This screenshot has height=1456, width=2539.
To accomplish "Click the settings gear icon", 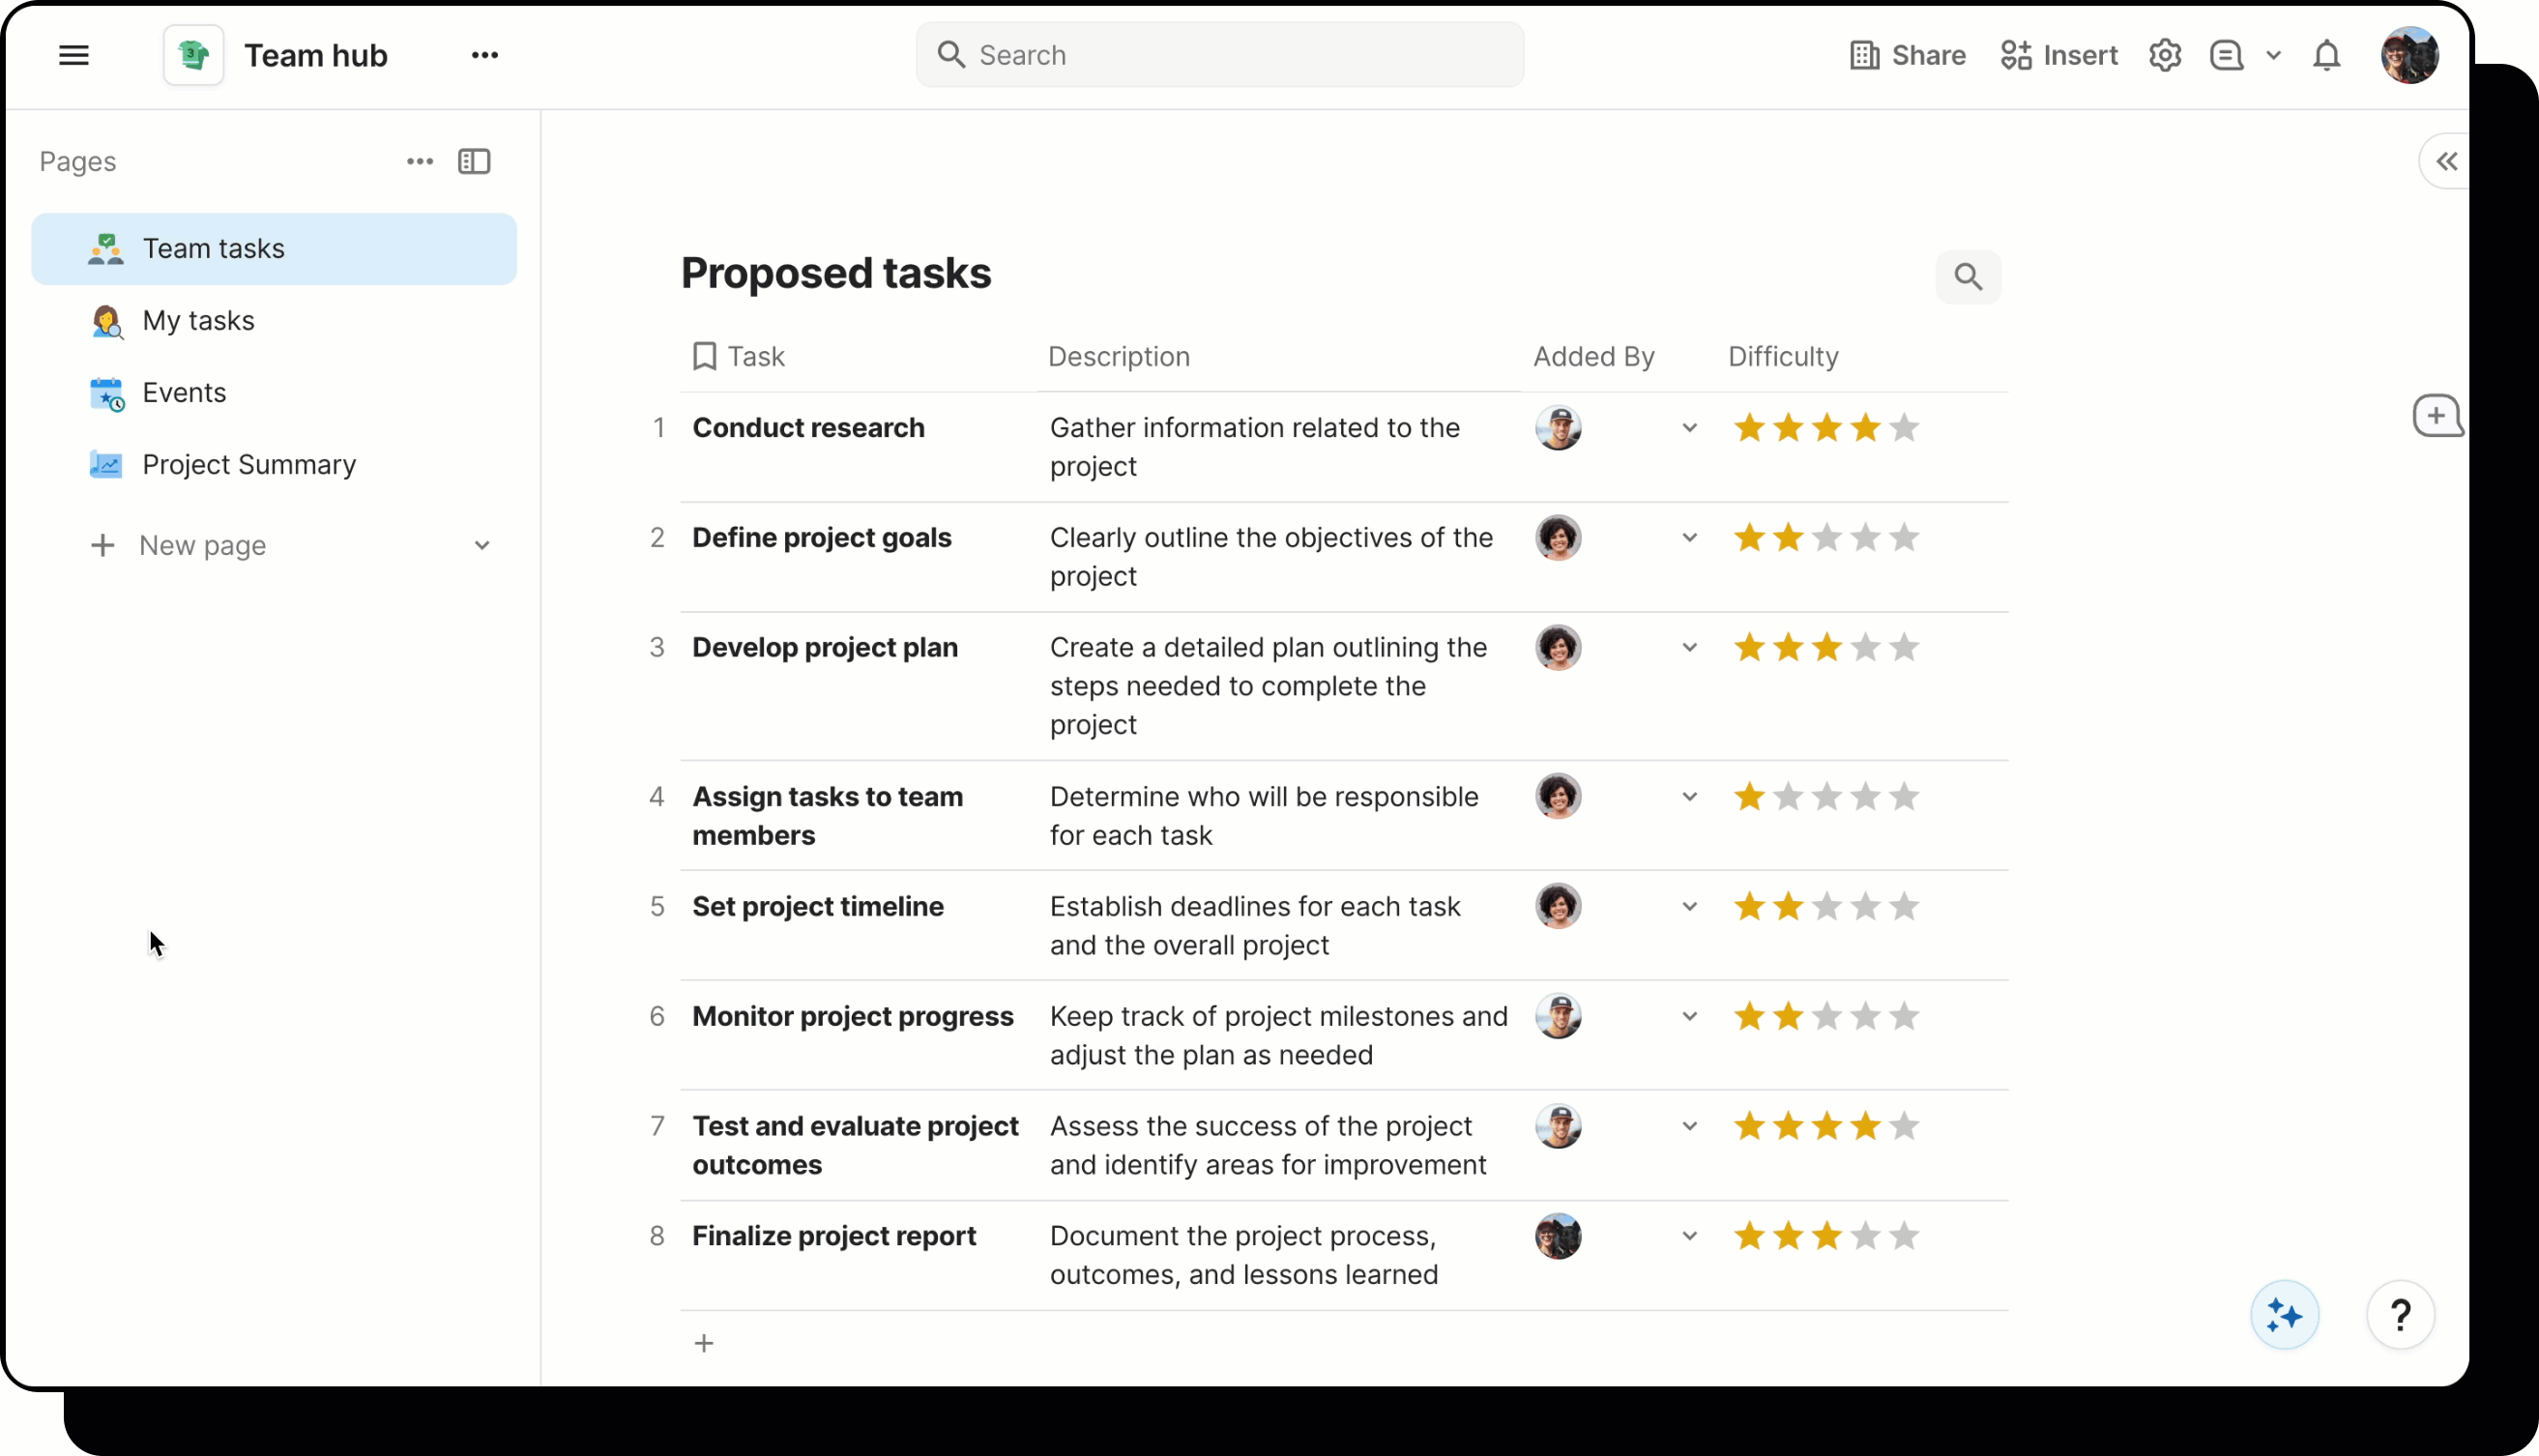I will 2164,55.
